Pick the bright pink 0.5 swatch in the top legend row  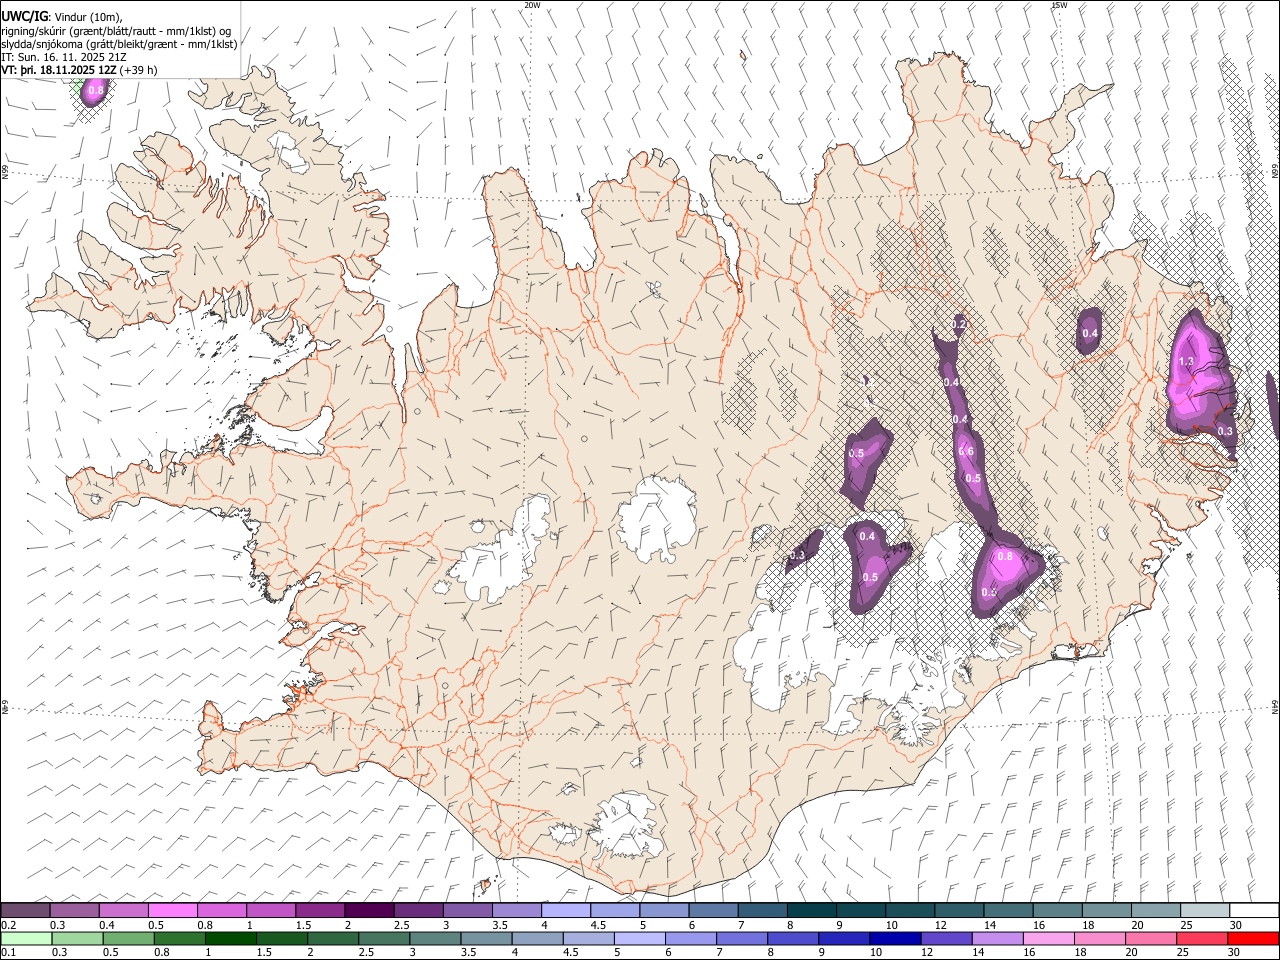click(173, 910)
